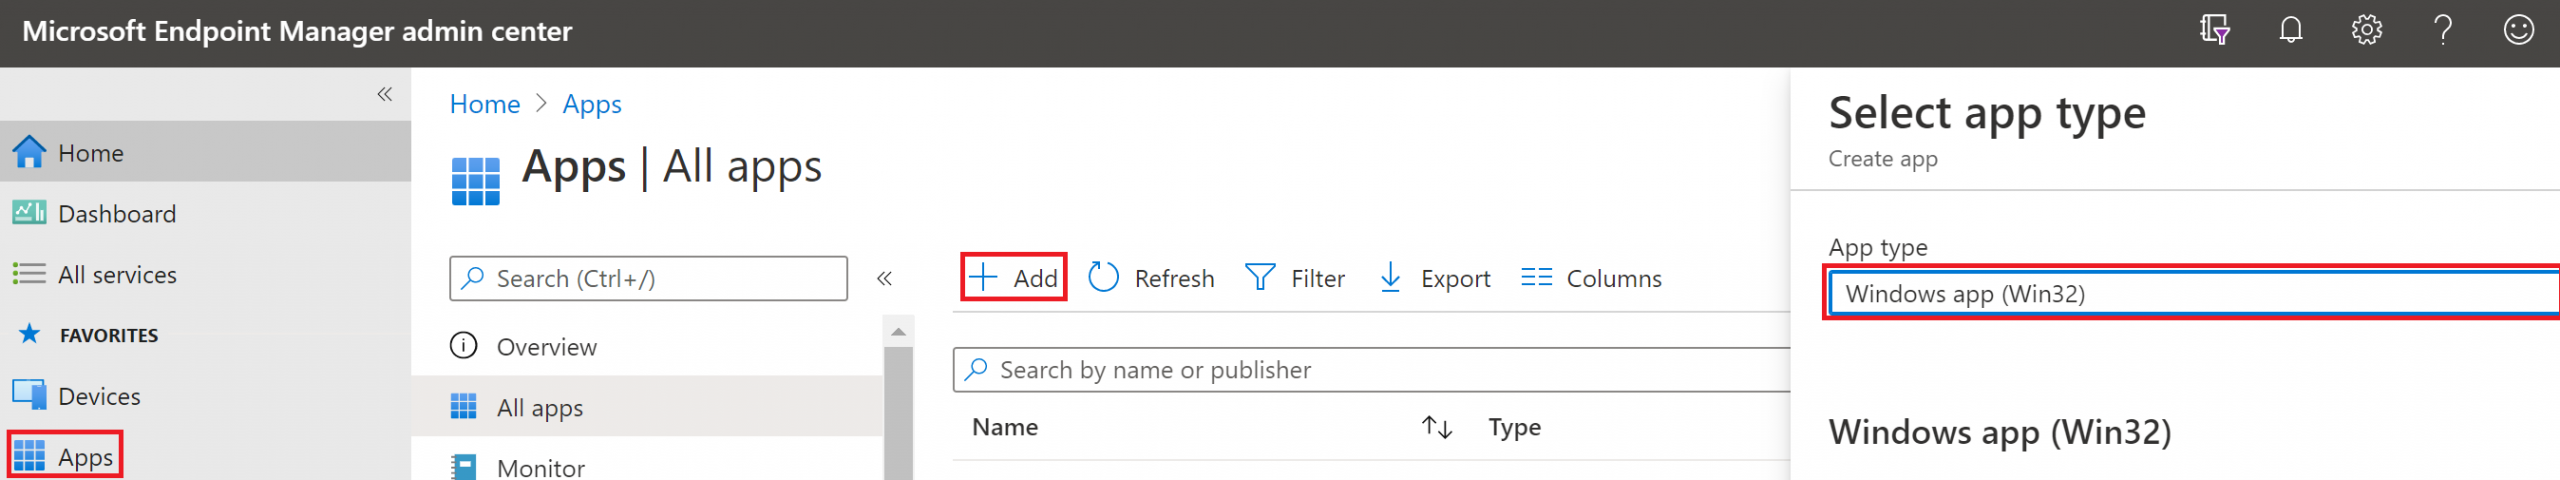Open Dashboard from the sidebar

[x=205, y=213]
